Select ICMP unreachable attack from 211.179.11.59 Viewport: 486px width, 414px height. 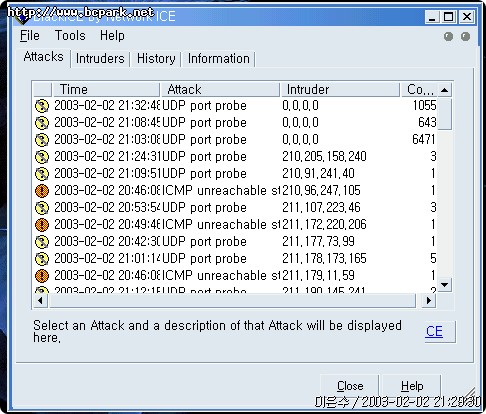[221, 276]
